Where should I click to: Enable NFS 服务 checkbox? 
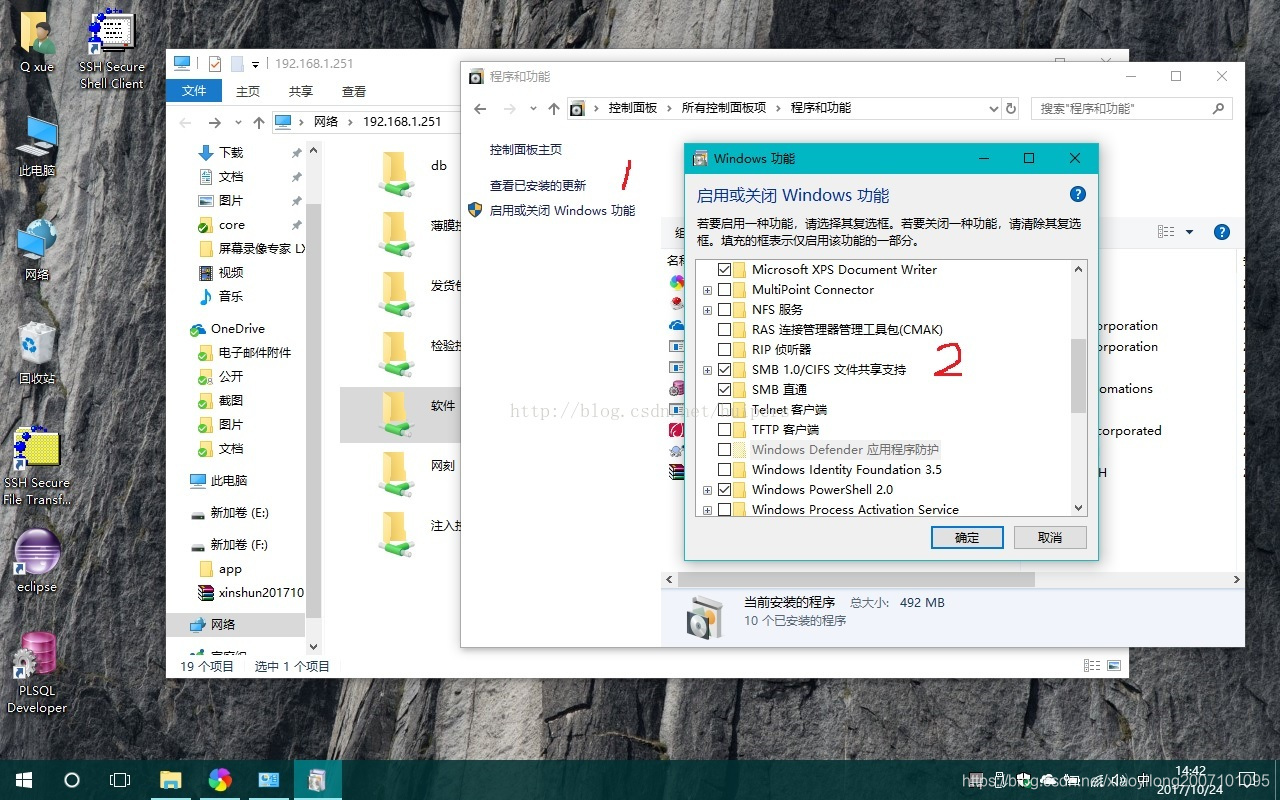[725, 309]
